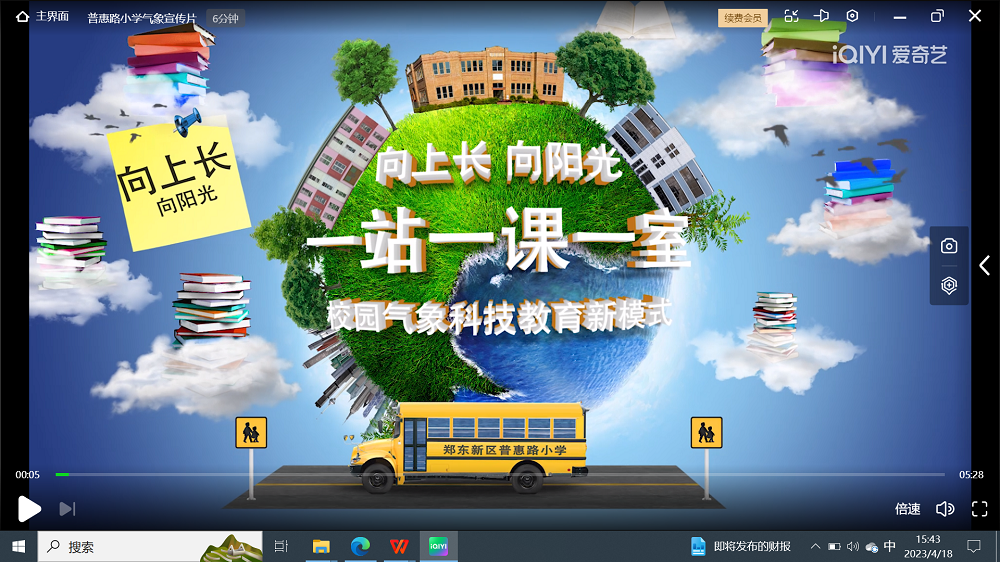This screenshot has height=562, width=1000.
Task: Show hidden system tray icons
Action: pos(815,546)
